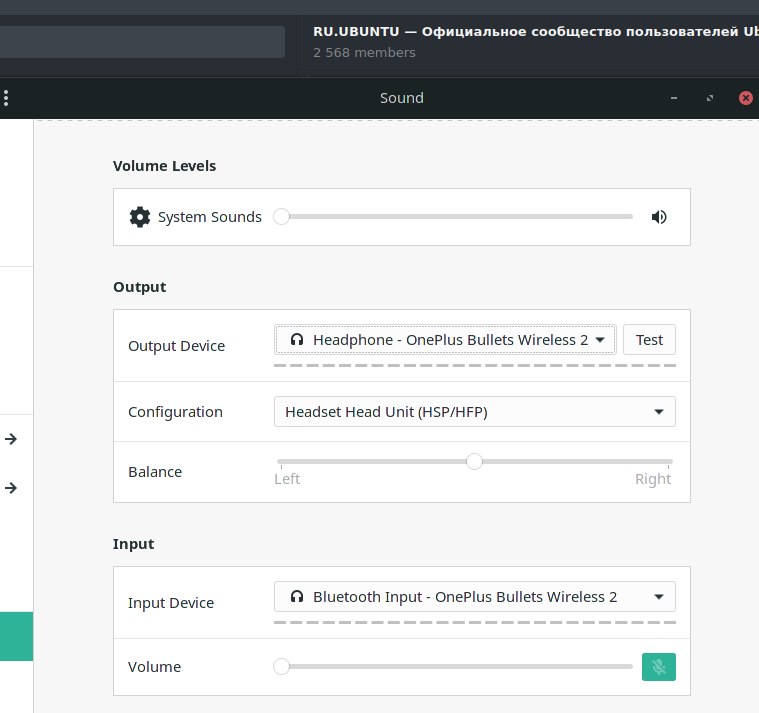The height and width of the screenshot is (713, 759).
Task: Click the Right balance label
Action: point(653,479)
